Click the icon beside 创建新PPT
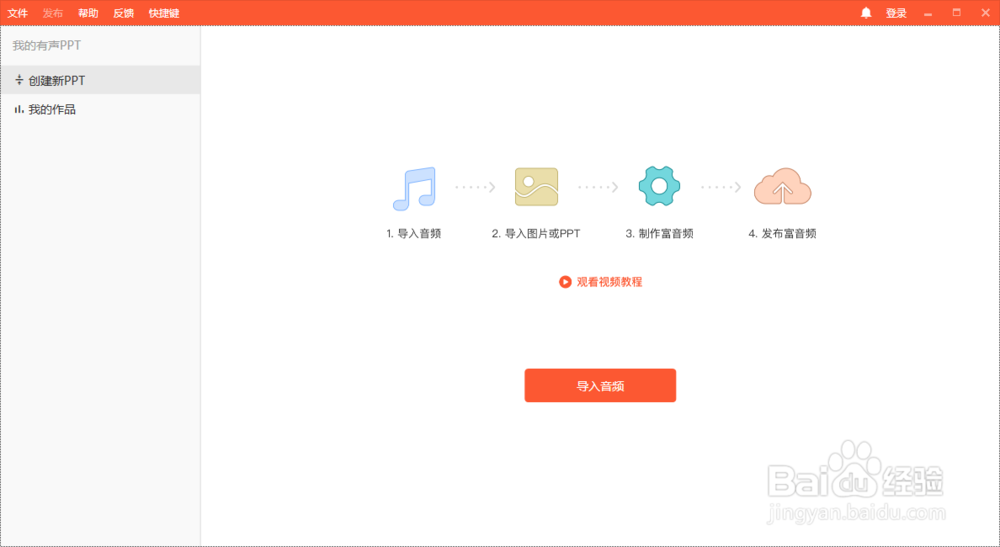This screenshot has width=1000, height=547. coord(19,80)
